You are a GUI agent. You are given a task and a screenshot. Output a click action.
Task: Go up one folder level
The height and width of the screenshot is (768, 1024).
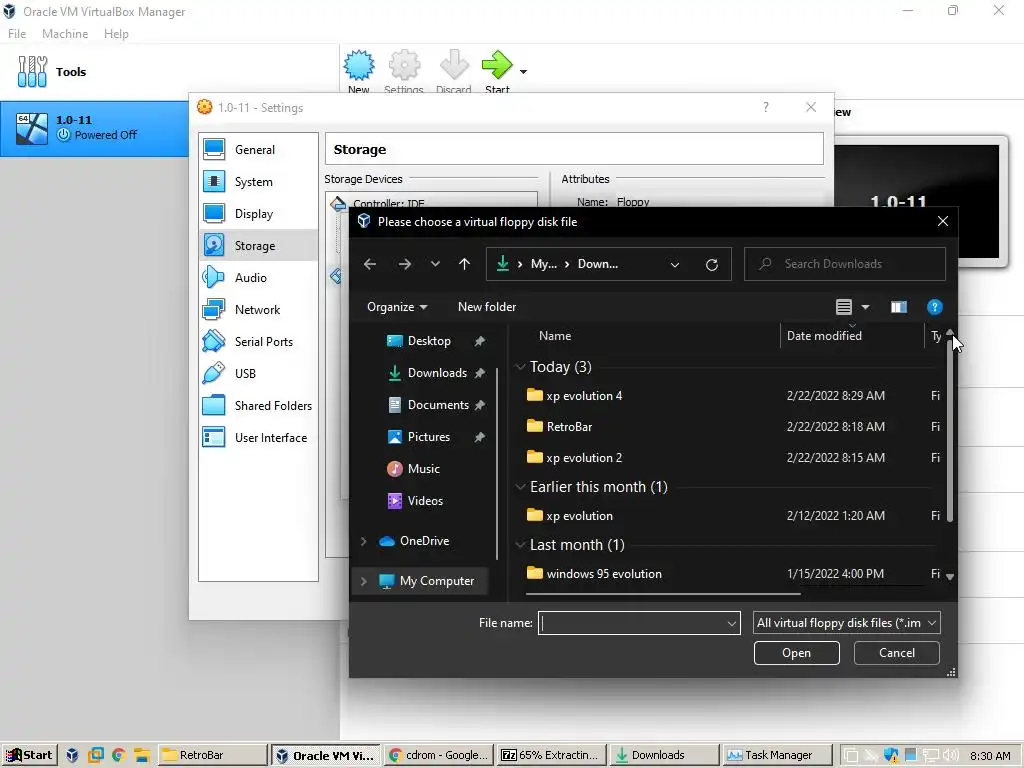[464, 264]
